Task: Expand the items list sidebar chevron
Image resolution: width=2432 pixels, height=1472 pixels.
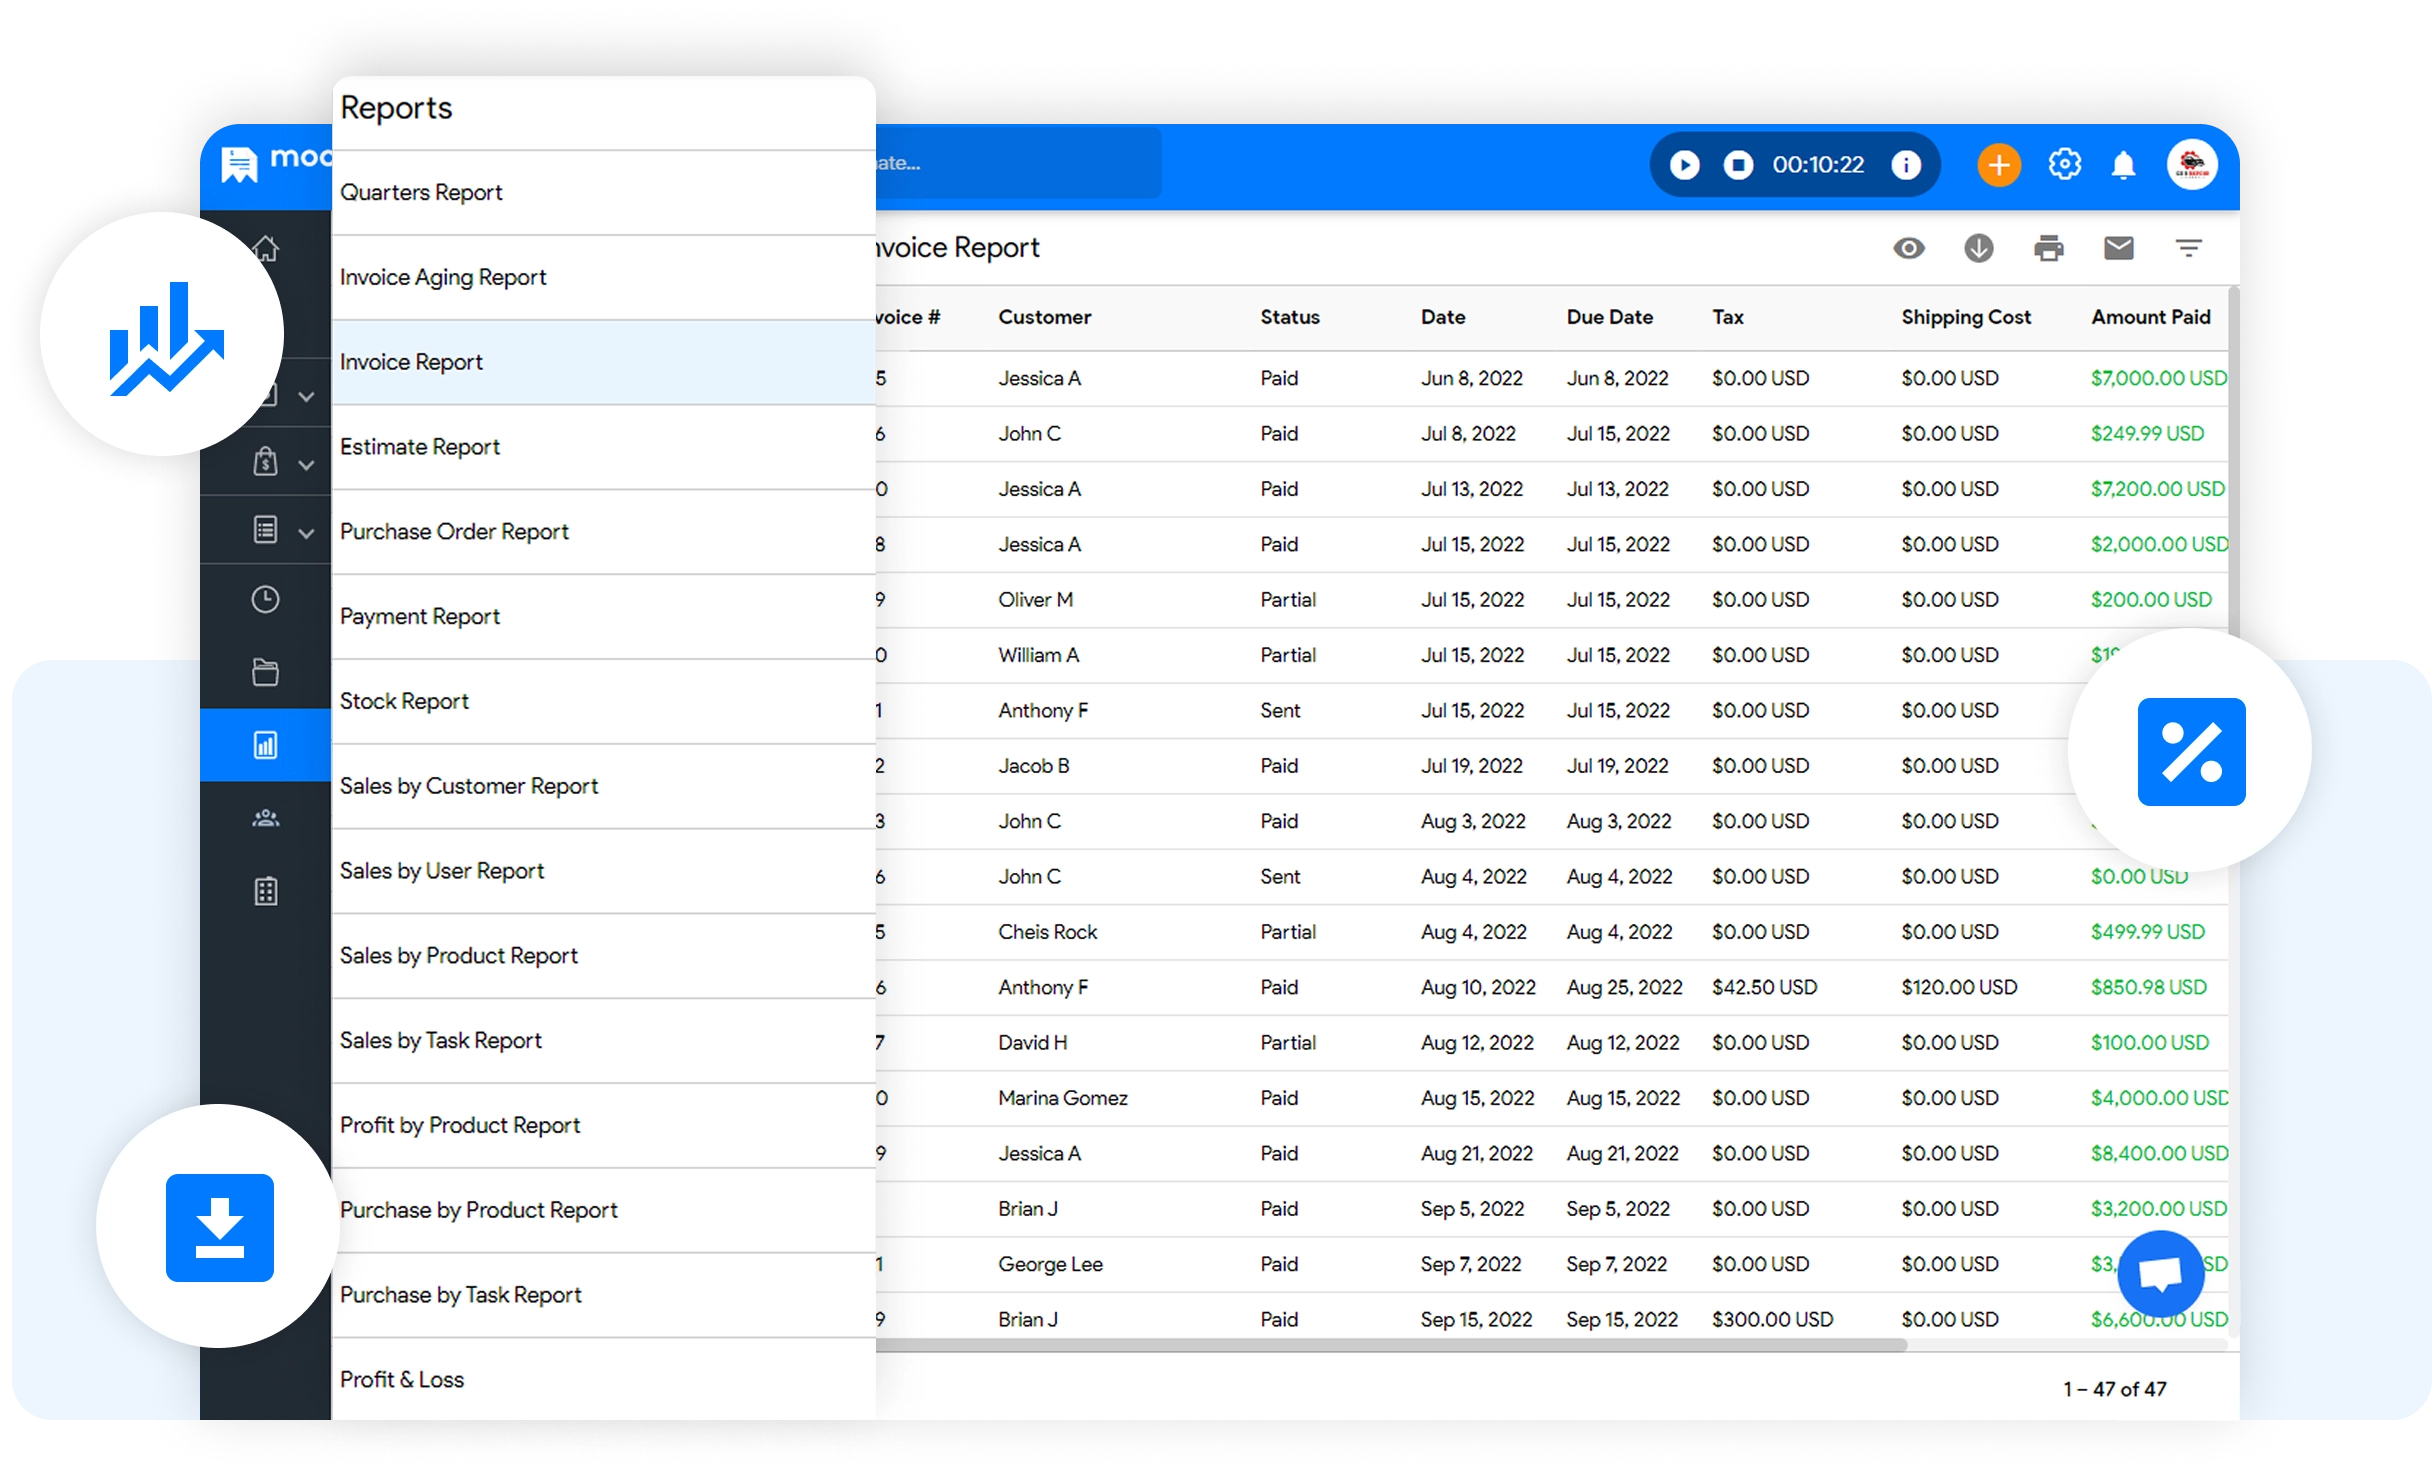Action: (x=307, y=530)
